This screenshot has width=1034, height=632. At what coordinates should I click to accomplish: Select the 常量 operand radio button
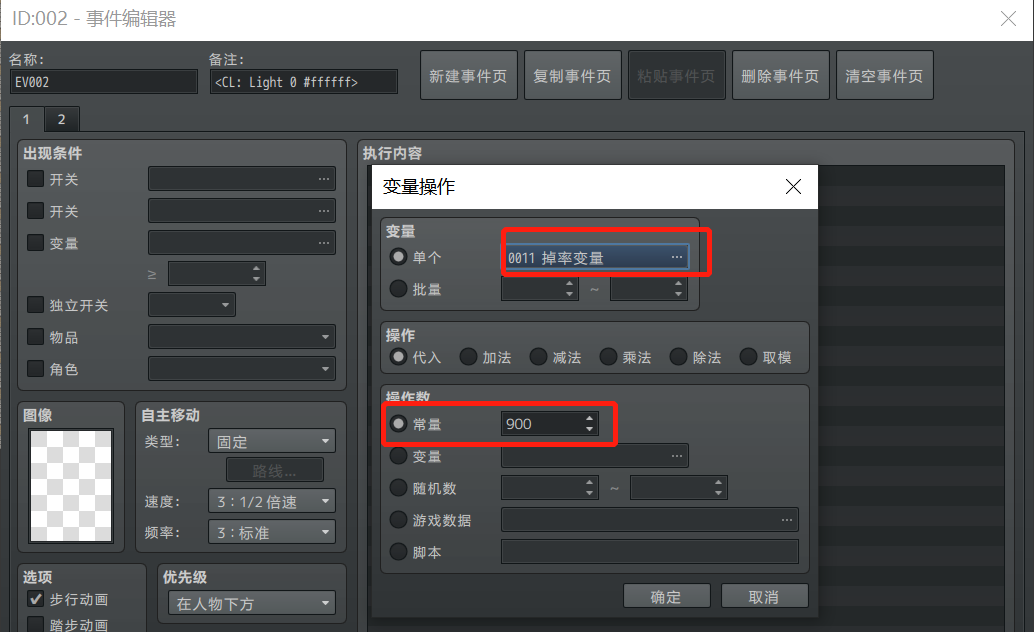click(398, 424)
